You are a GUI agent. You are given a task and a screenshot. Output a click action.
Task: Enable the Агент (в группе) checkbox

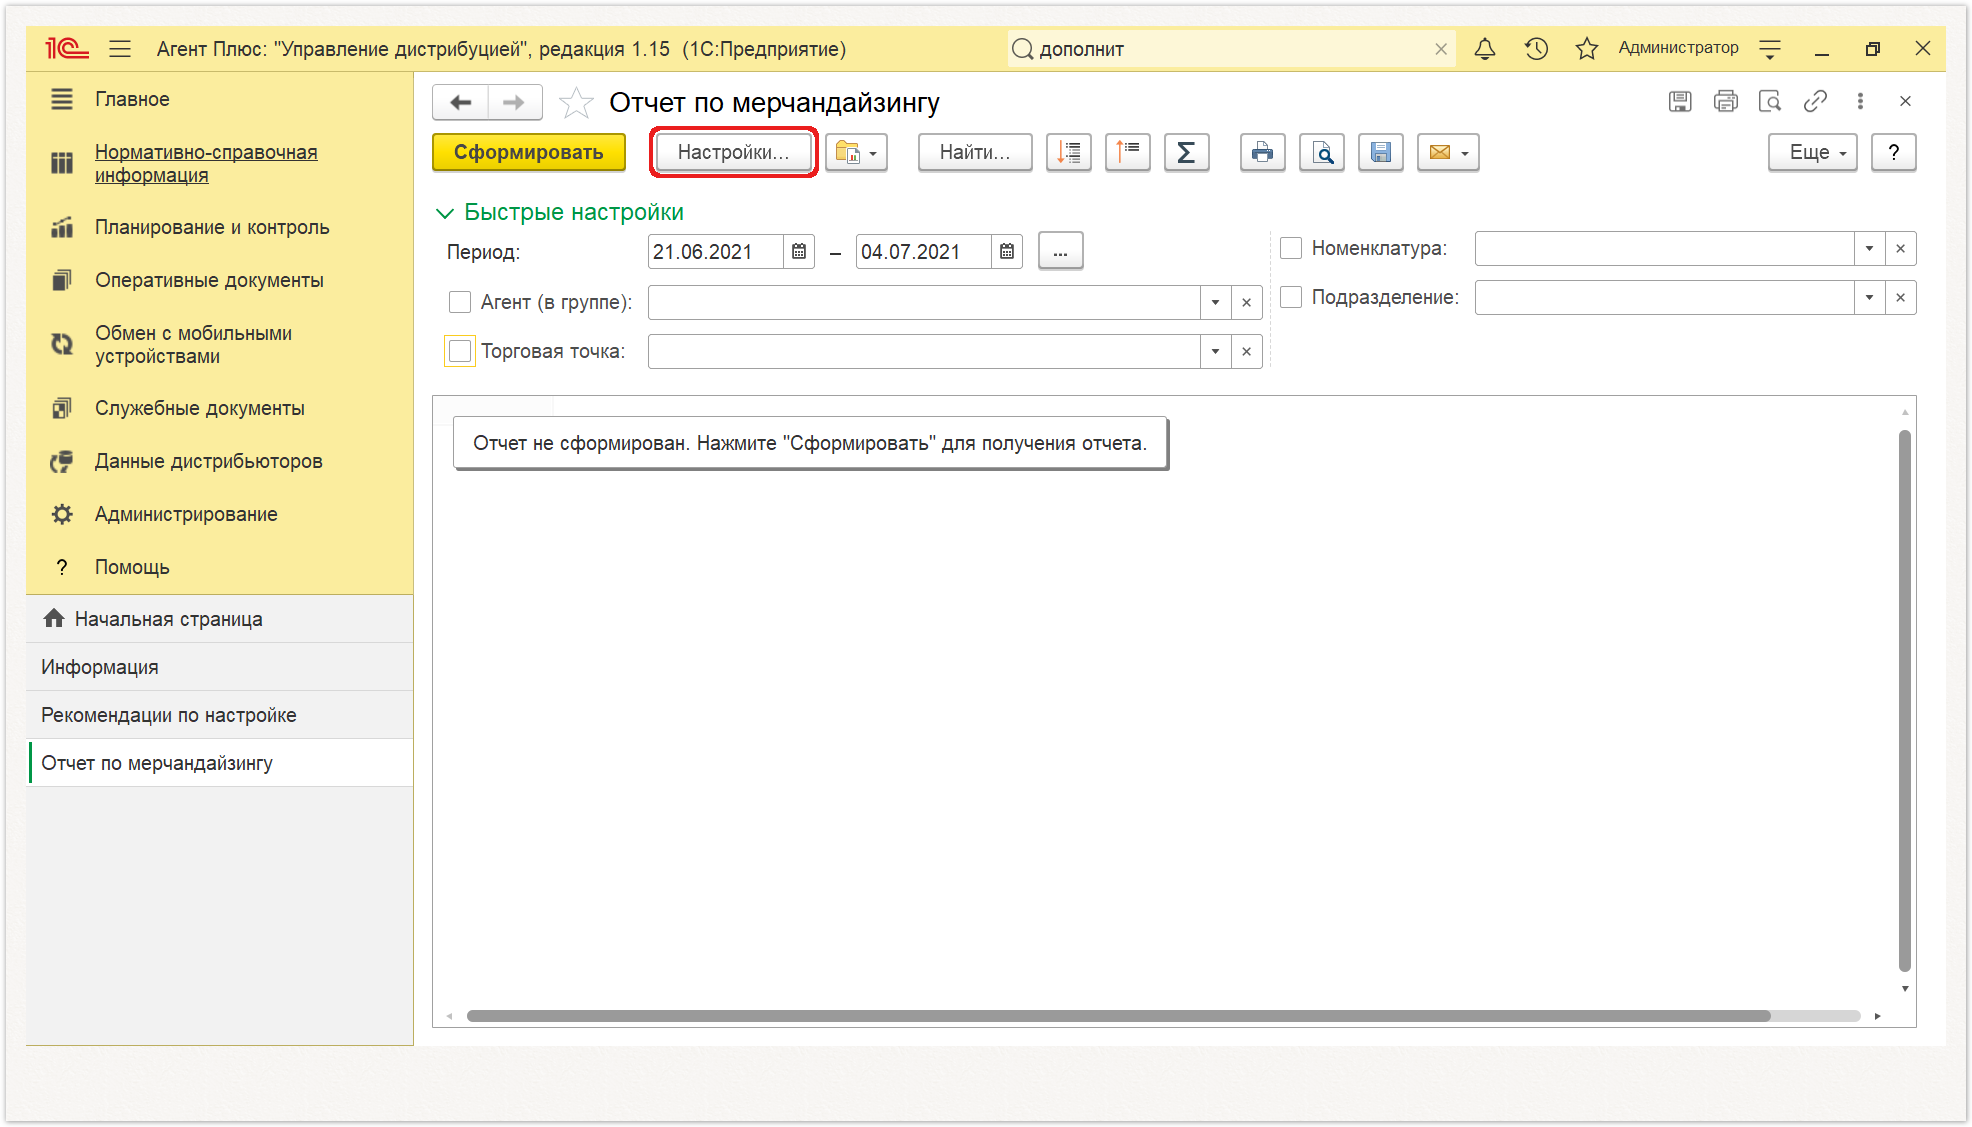pos(460,302)
